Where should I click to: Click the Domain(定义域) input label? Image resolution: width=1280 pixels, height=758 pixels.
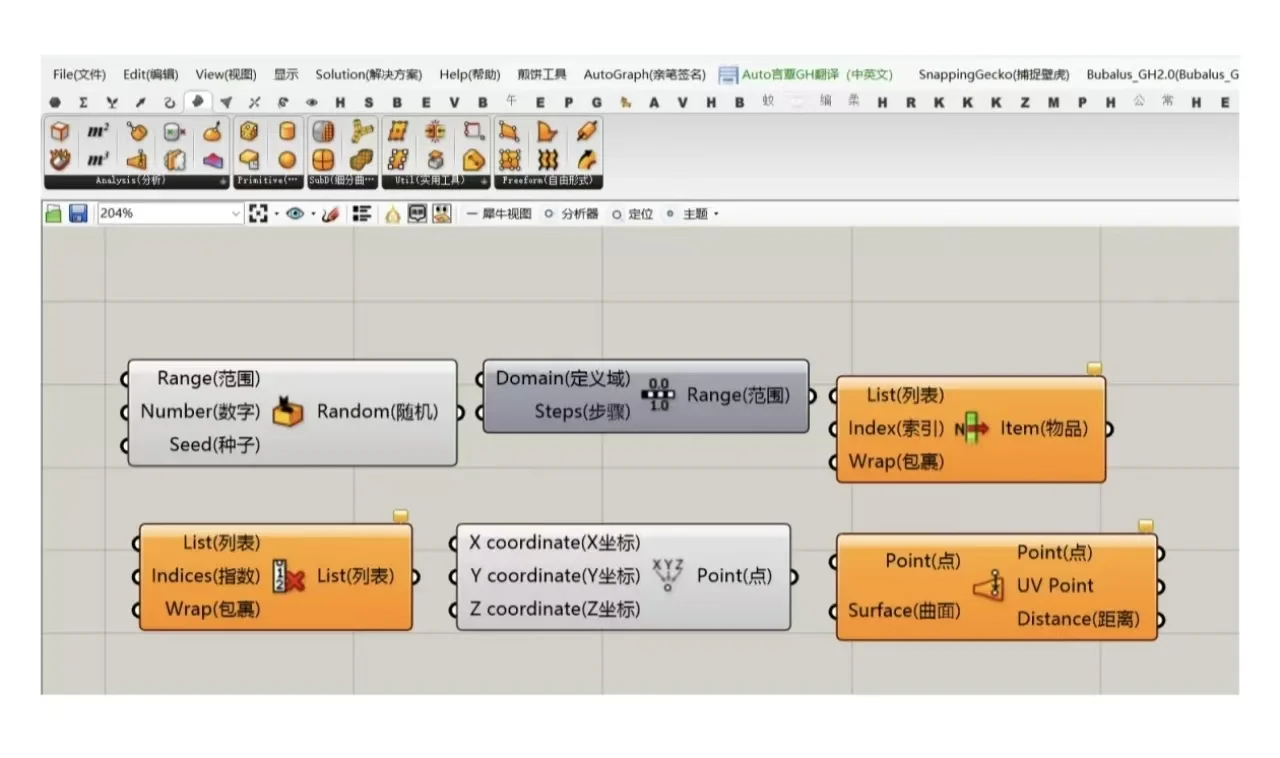[563, 378]
